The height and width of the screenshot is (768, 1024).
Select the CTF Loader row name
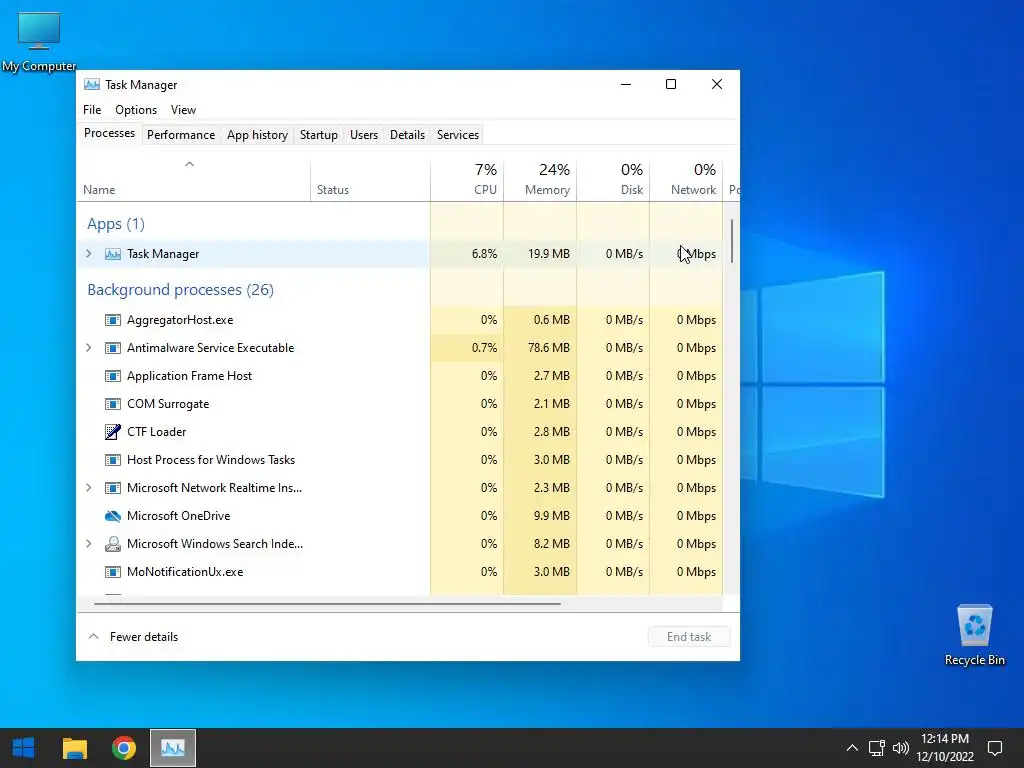pos(157,432)
